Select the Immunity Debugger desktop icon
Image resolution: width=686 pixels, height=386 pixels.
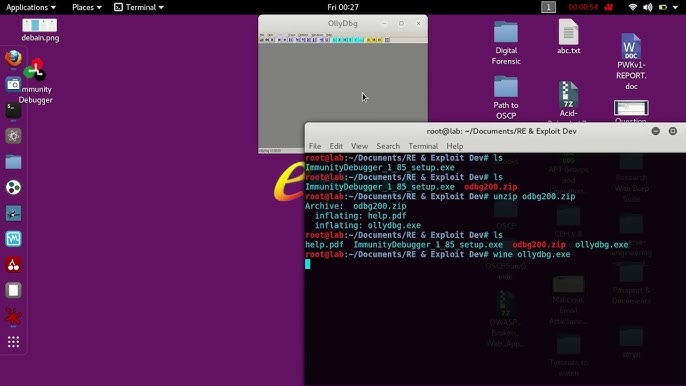[35, 81]
